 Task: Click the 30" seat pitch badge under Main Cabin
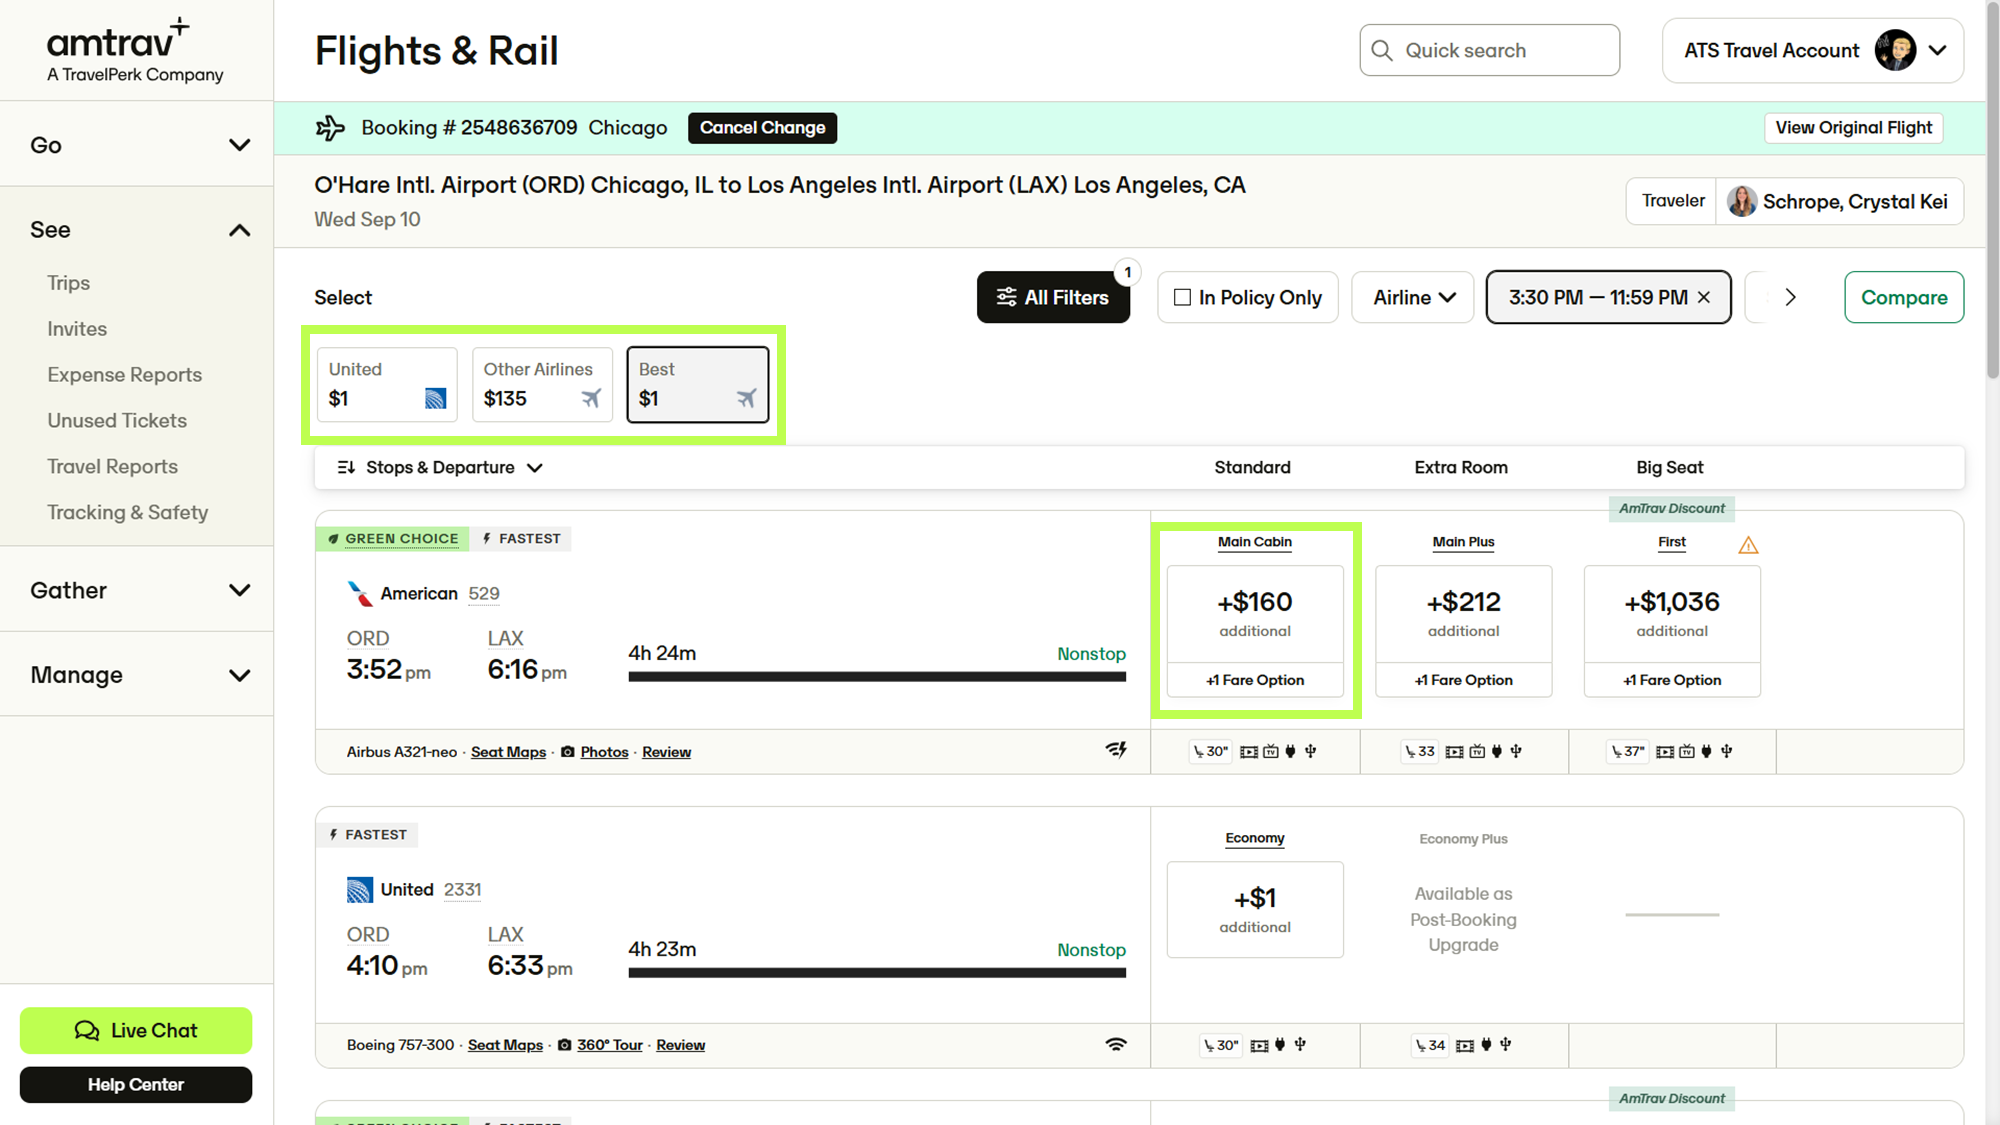tap(1210, 751)
